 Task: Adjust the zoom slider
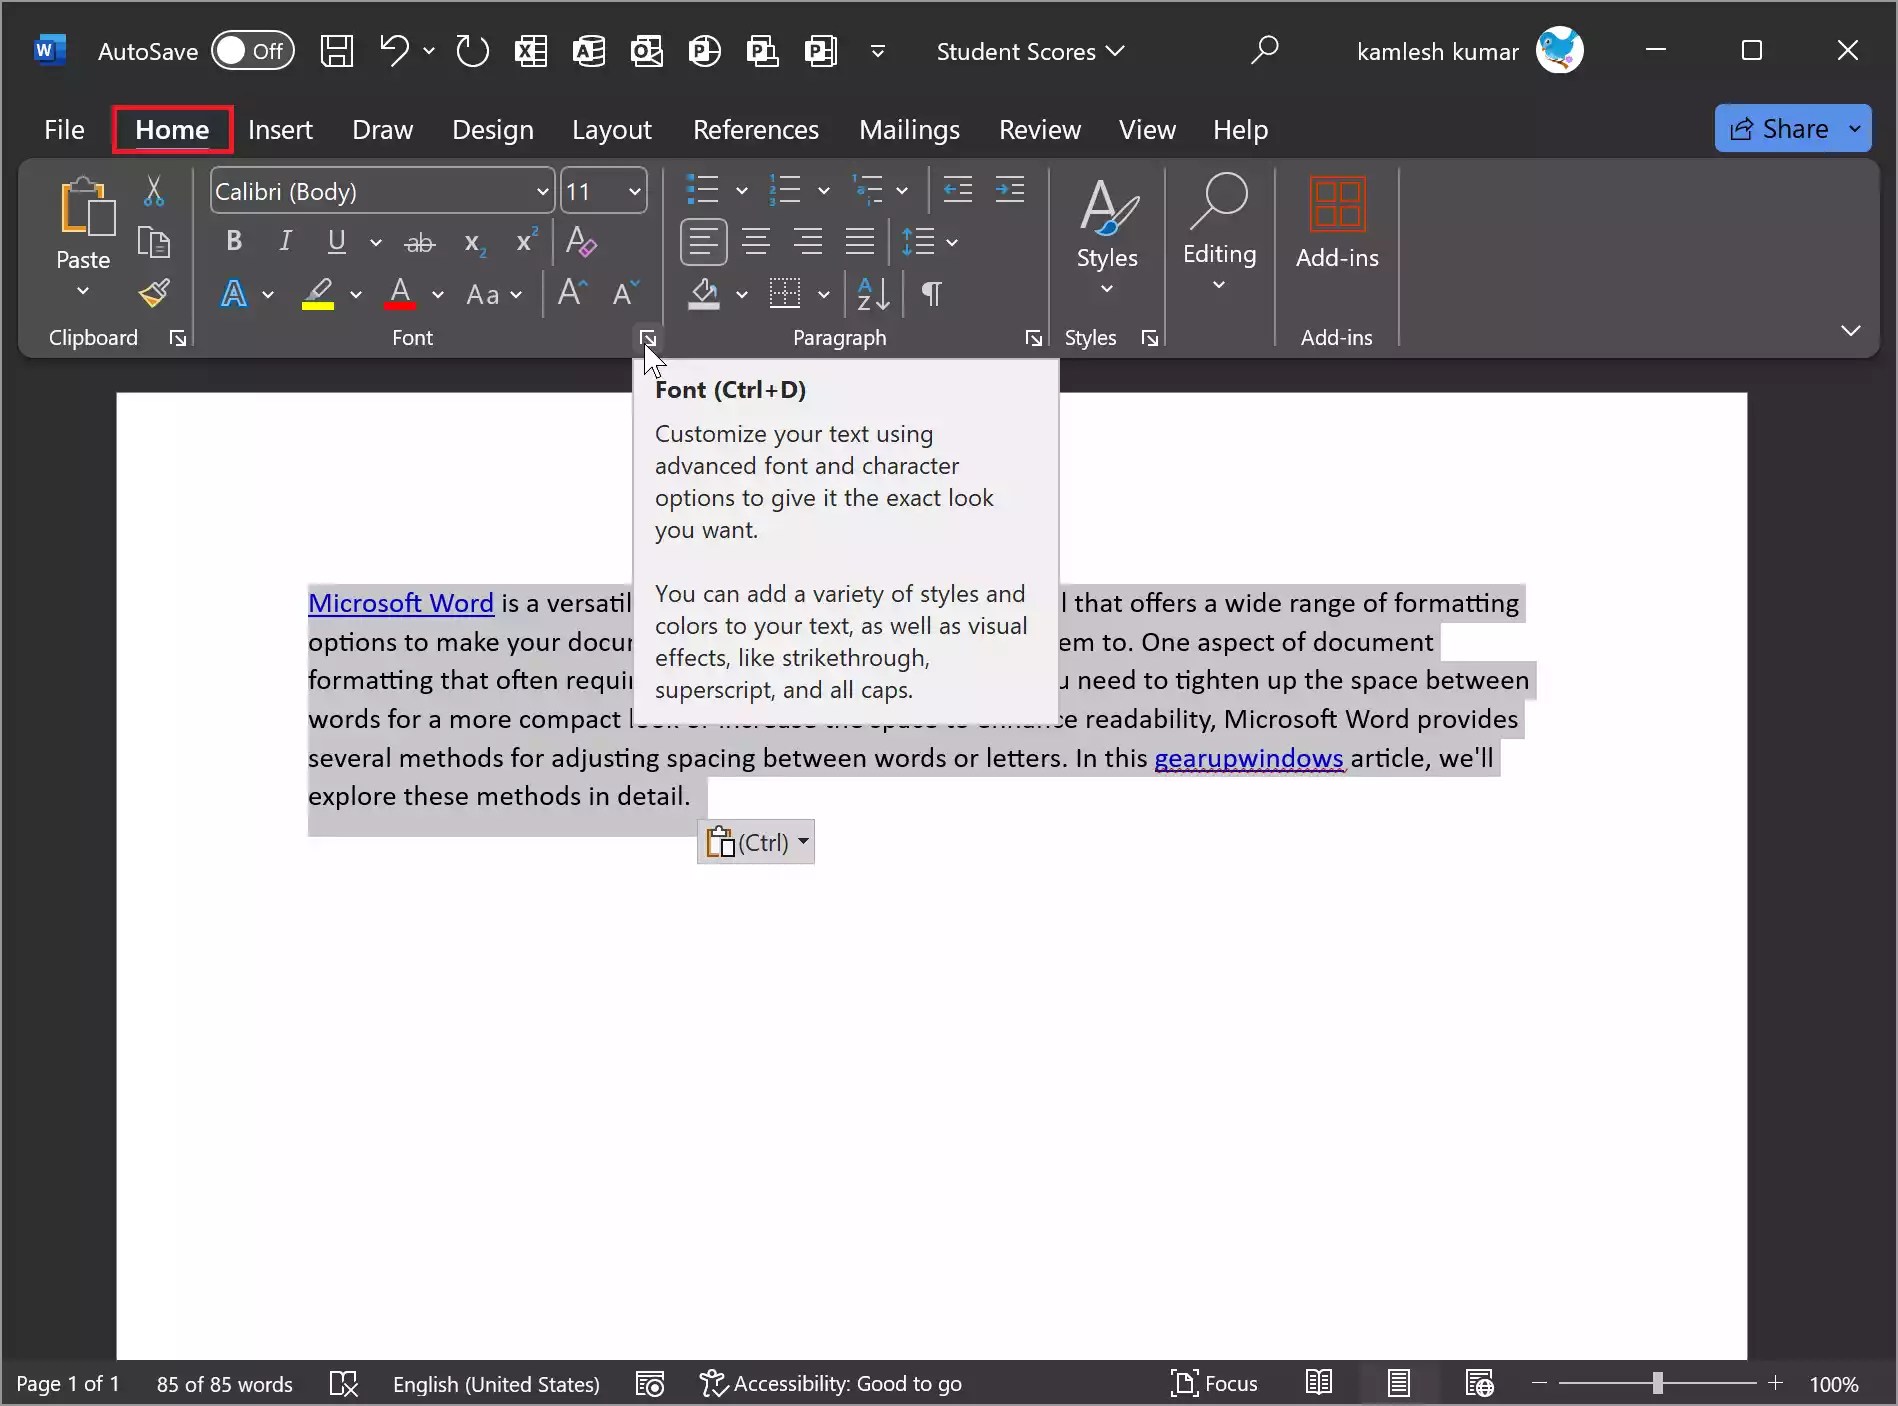click(x=1657, y=1383)
